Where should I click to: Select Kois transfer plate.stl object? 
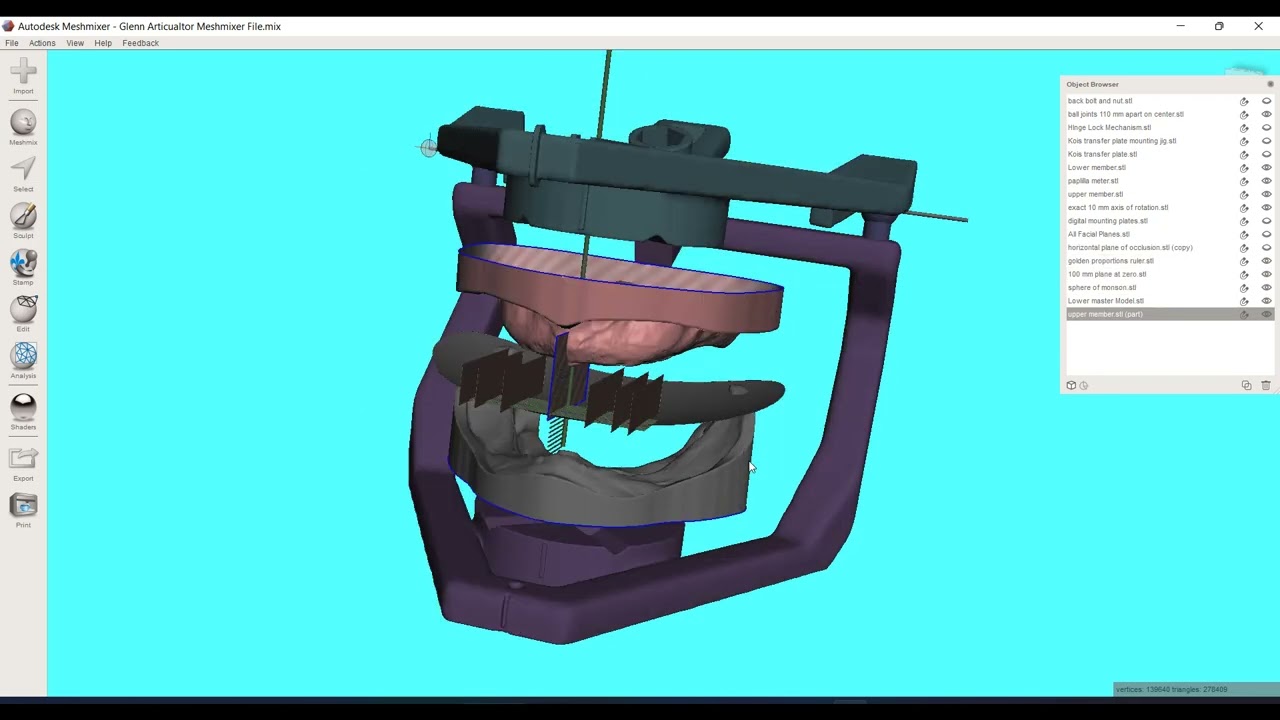[1102, 154]
